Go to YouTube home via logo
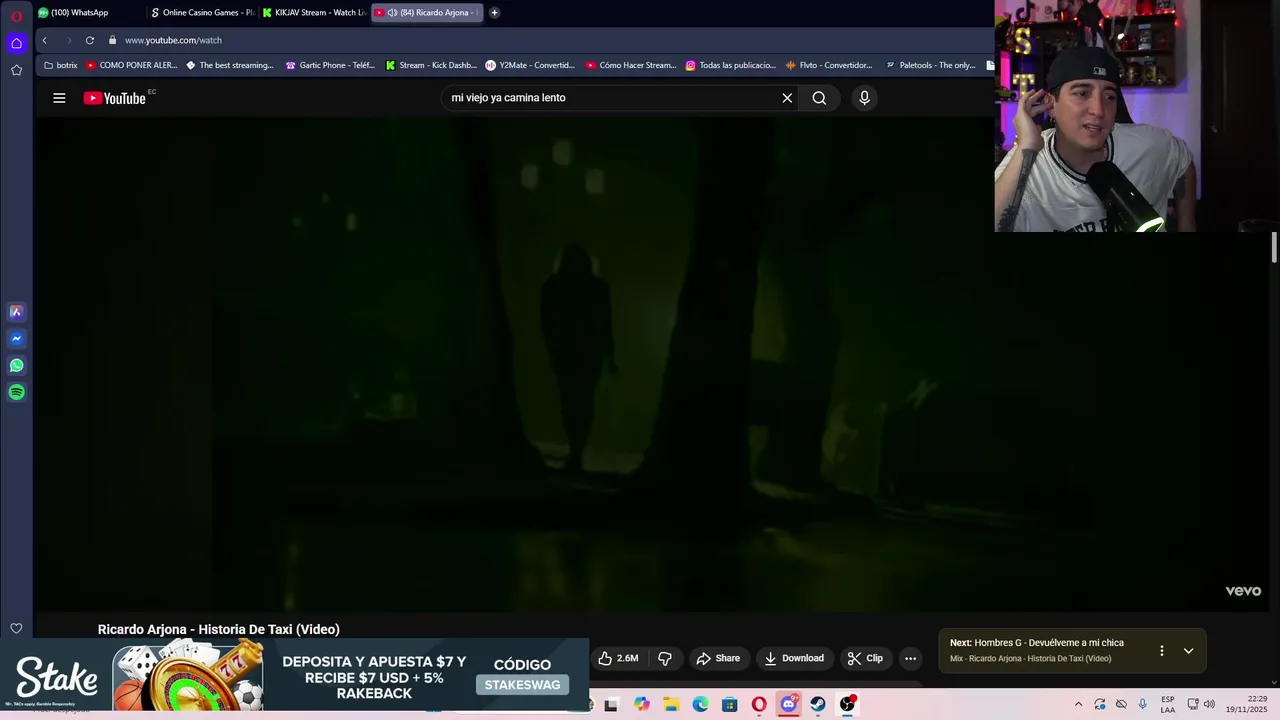 [x=115, y=98]
